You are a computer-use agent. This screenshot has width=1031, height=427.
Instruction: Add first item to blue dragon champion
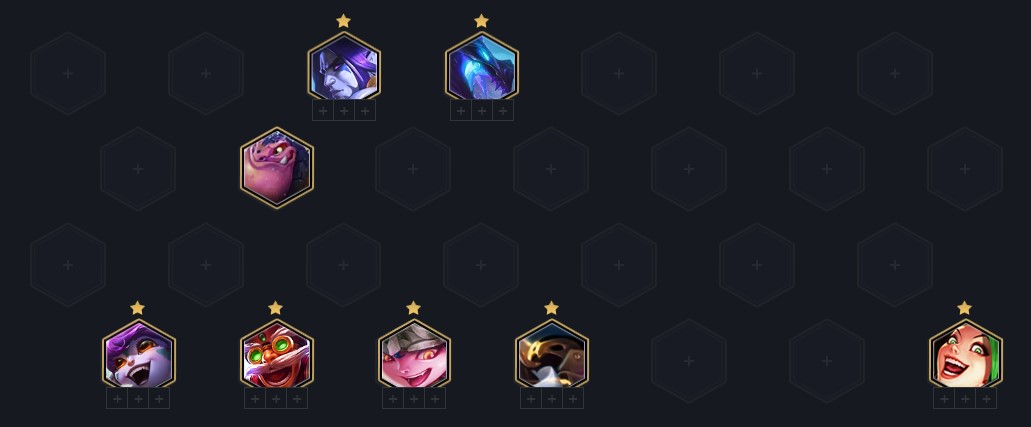[x=461, y=111]
